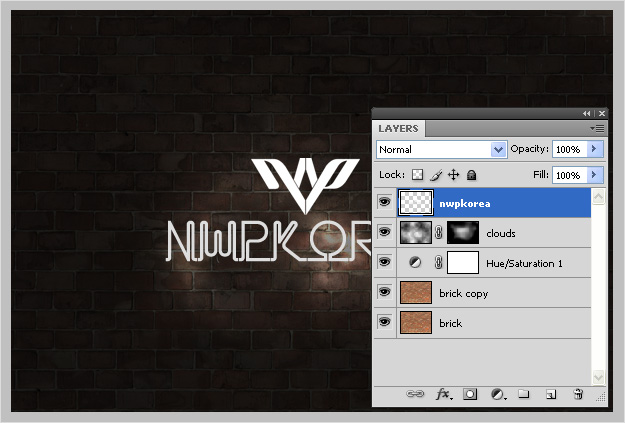Add a layer mask
This screenshot has height=423, width=625.
tap(470, 394)
